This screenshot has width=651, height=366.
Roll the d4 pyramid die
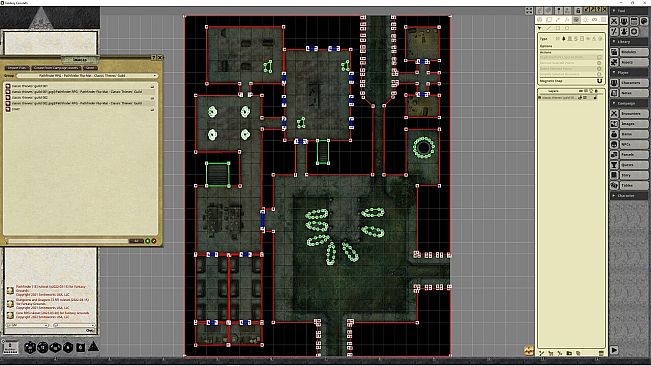click(x=93, y=346)
